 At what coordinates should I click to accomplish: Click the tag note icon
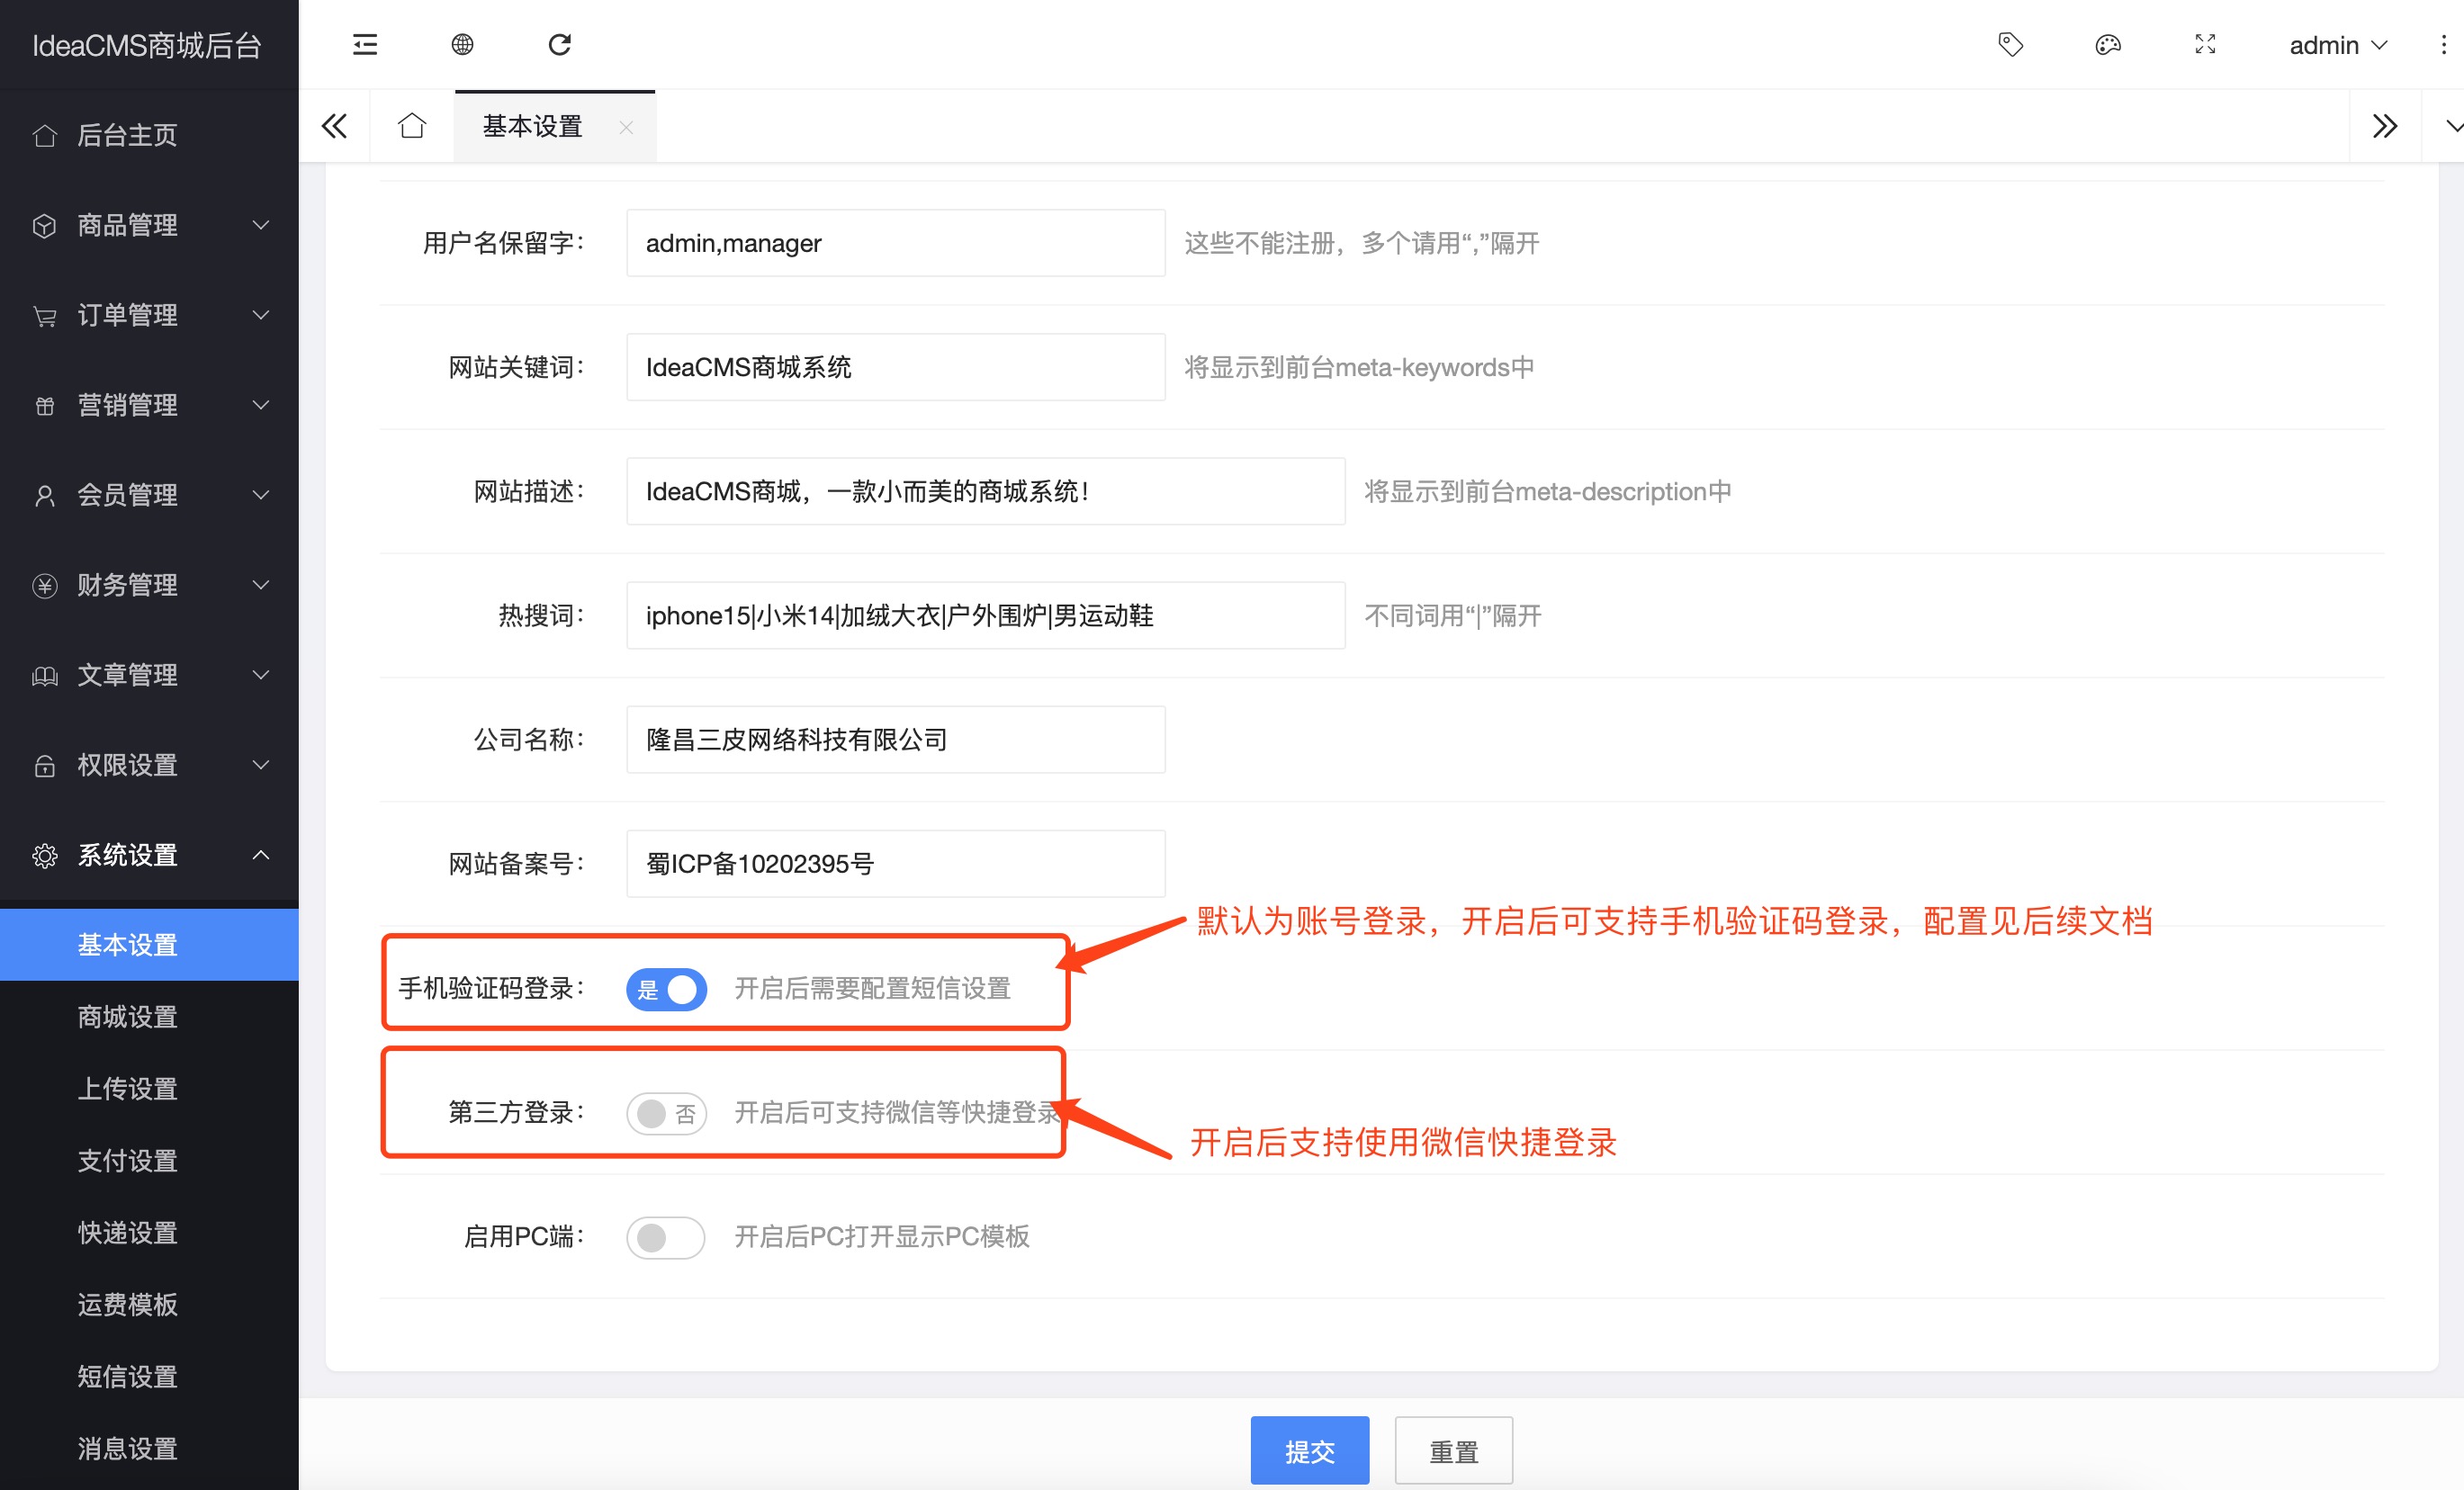2010,44
